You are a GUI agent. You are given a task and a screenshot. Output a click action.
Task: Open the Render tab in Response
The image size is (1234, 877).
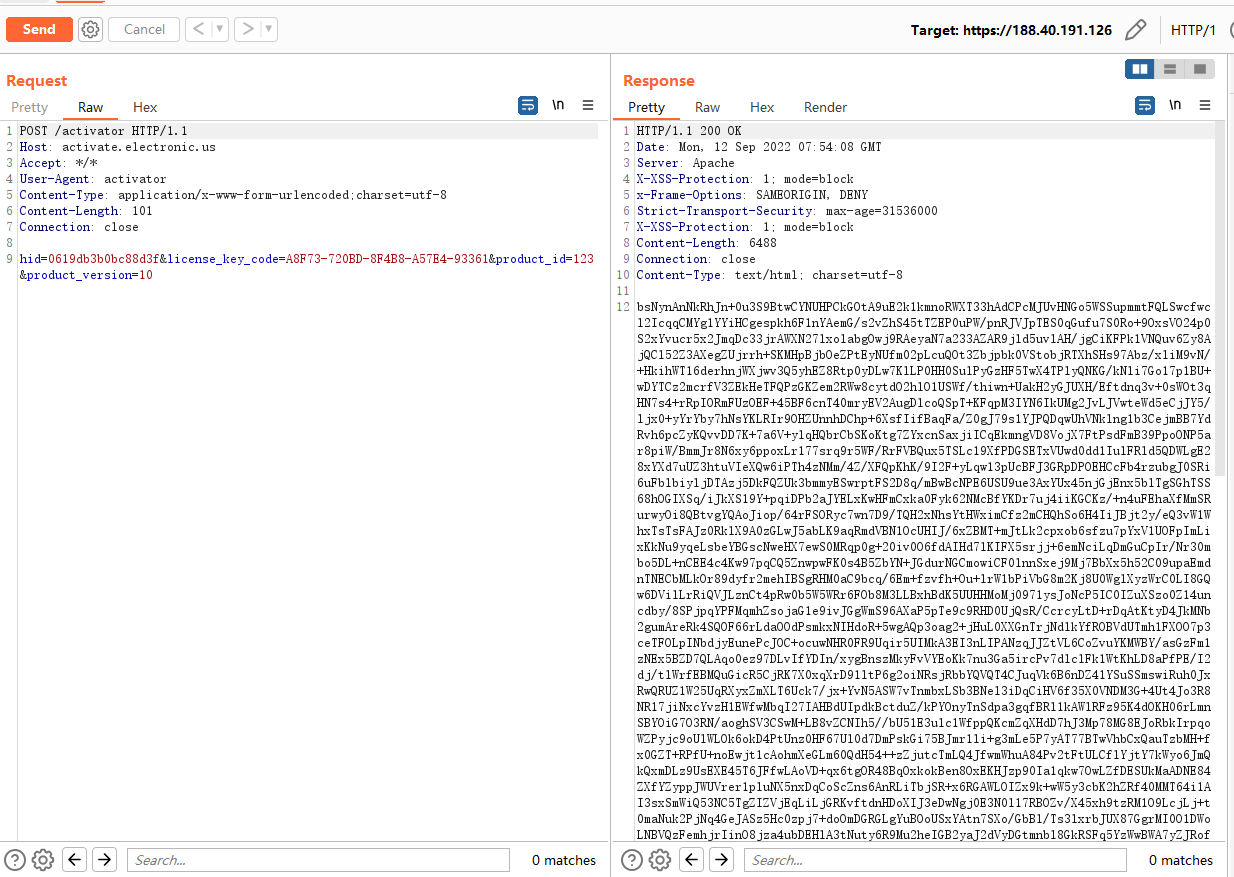825,107
